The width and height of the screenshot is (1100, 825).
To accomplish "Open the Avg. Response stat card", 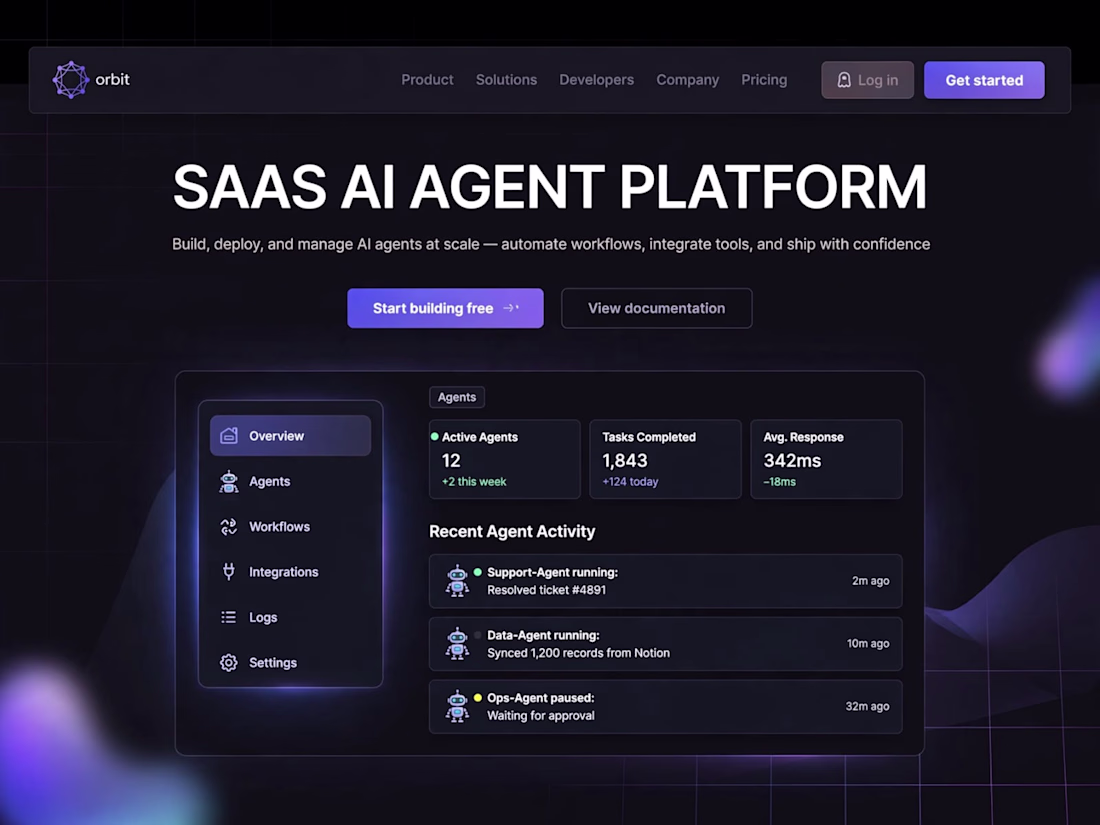I will 826,460.
